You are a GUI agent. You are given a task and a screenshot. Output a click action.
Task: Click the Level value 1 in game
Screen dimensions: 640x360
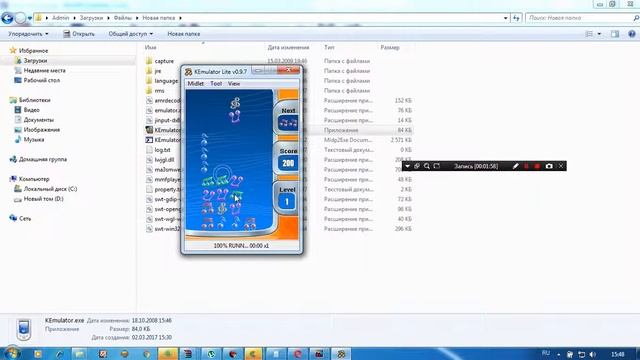[287, 202]
